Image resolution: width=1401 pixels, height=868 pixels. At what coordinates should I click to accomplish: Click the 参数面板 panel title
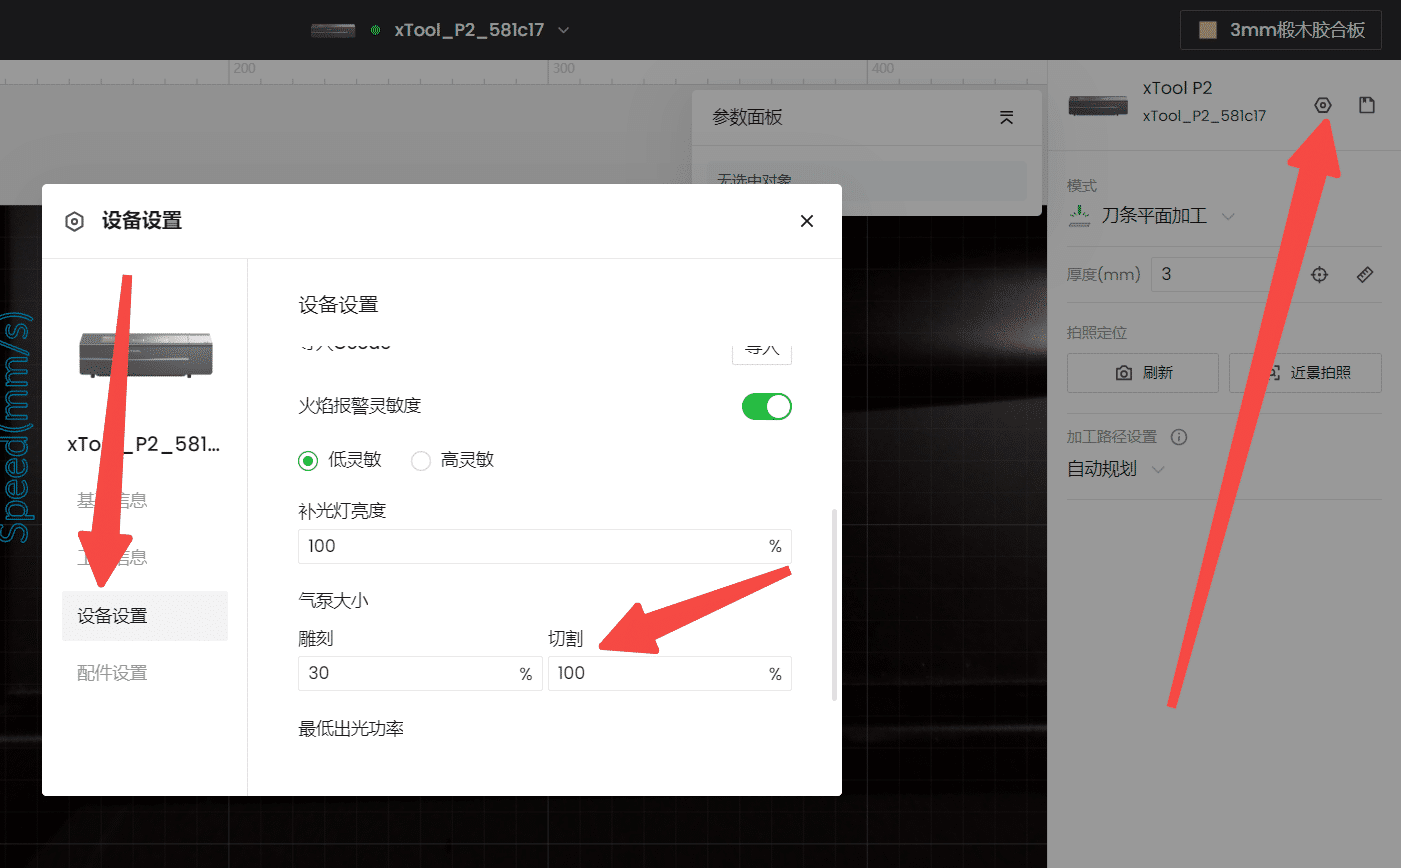click(747, 117)
